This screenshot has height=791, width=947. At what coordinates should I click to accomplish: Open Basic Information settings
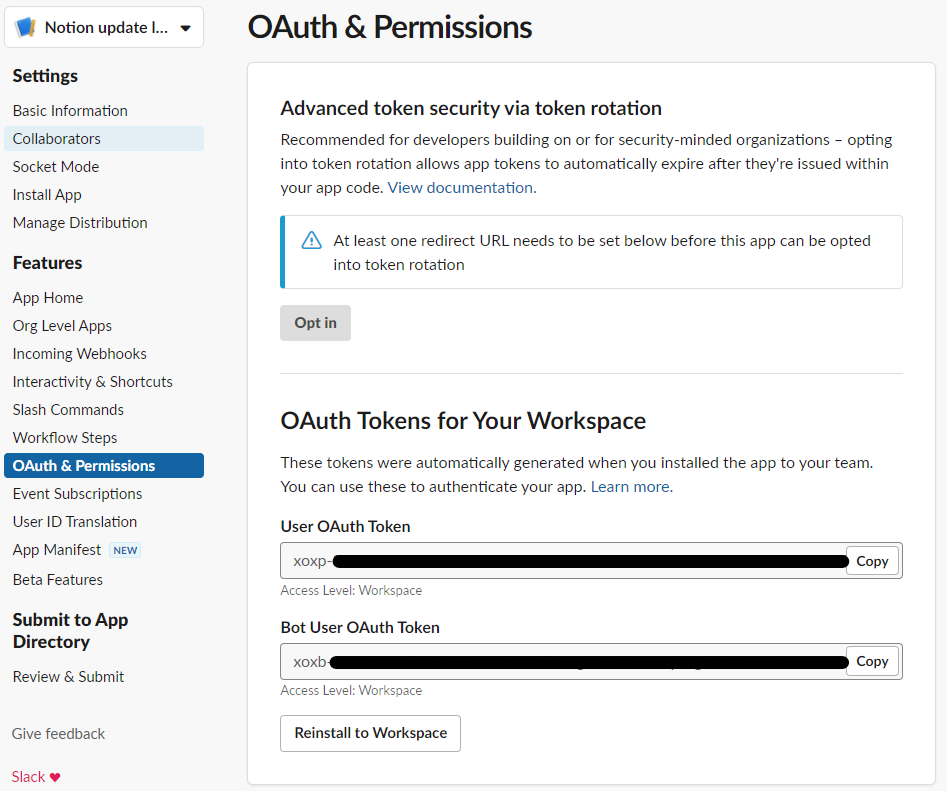[70, 110]
